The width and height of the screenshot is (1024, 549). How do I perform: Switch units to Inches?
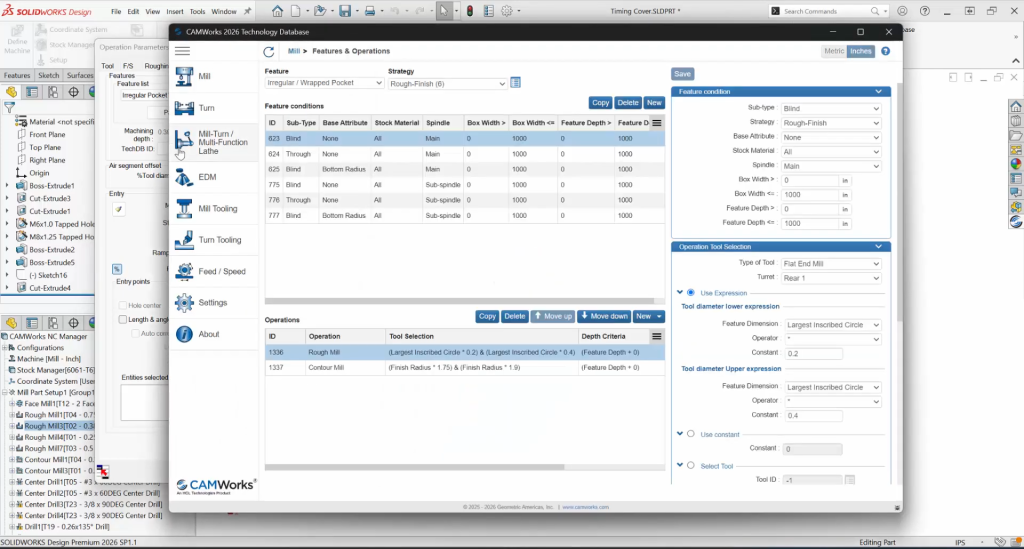(860, 51)
